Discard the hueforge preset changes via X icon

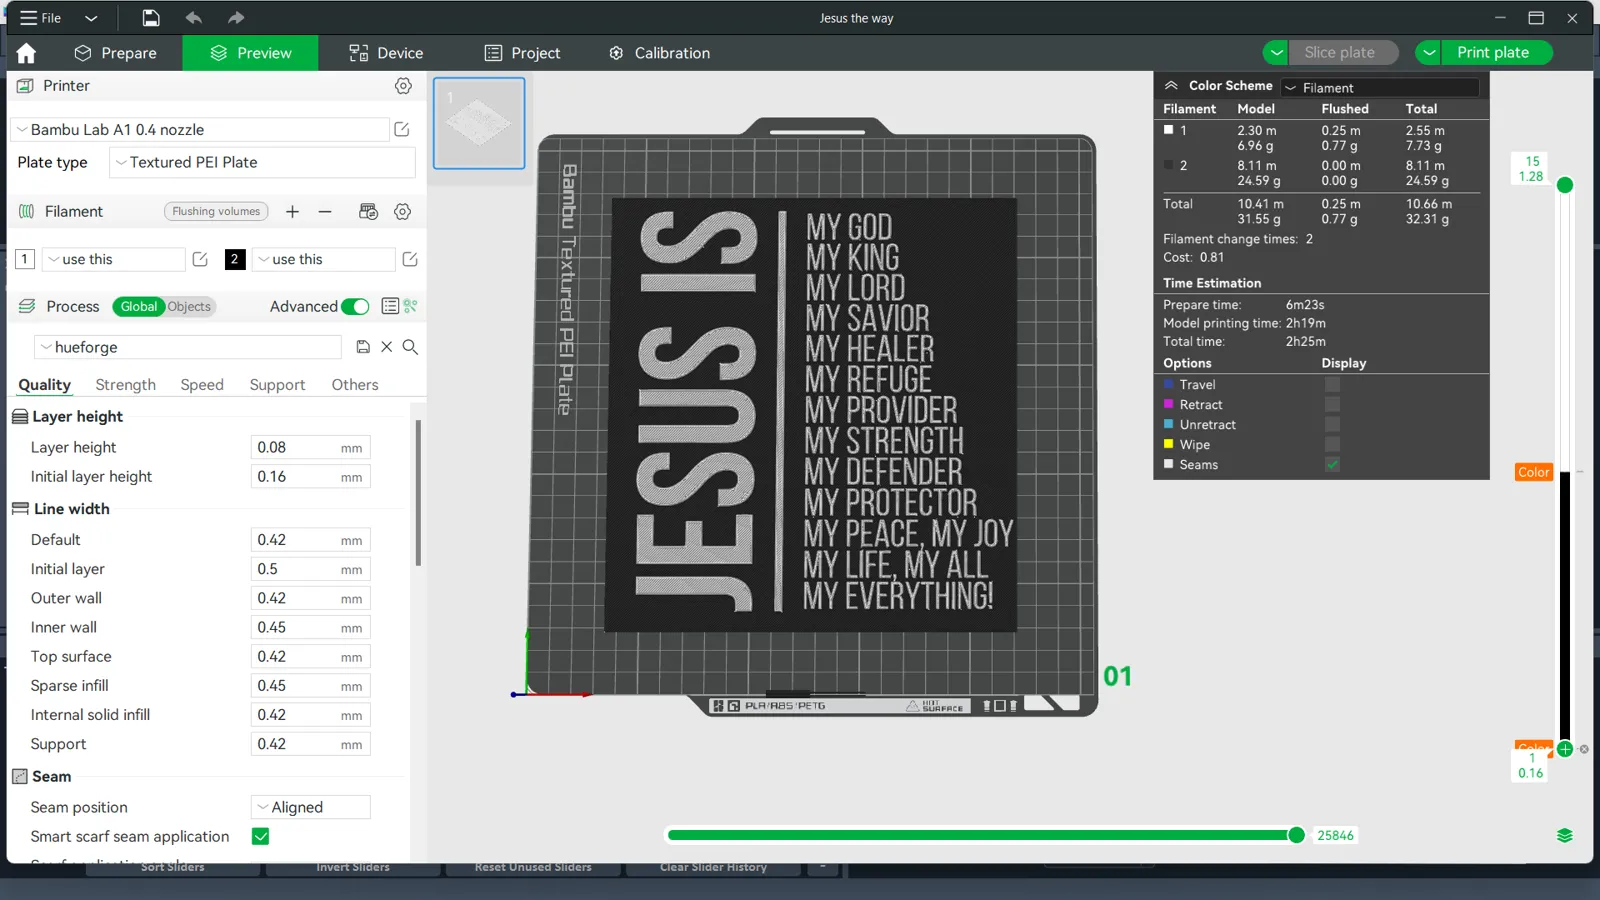(x=387, y=347)
